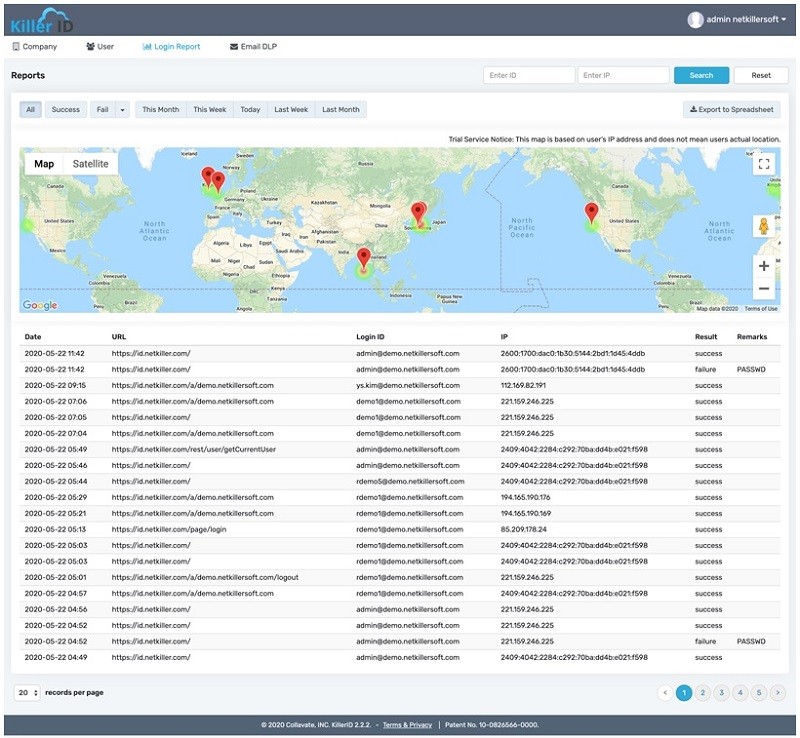
Task: Click the left-hand marker over Ireland
Action: pyautogui.click(x=206, y=177)
